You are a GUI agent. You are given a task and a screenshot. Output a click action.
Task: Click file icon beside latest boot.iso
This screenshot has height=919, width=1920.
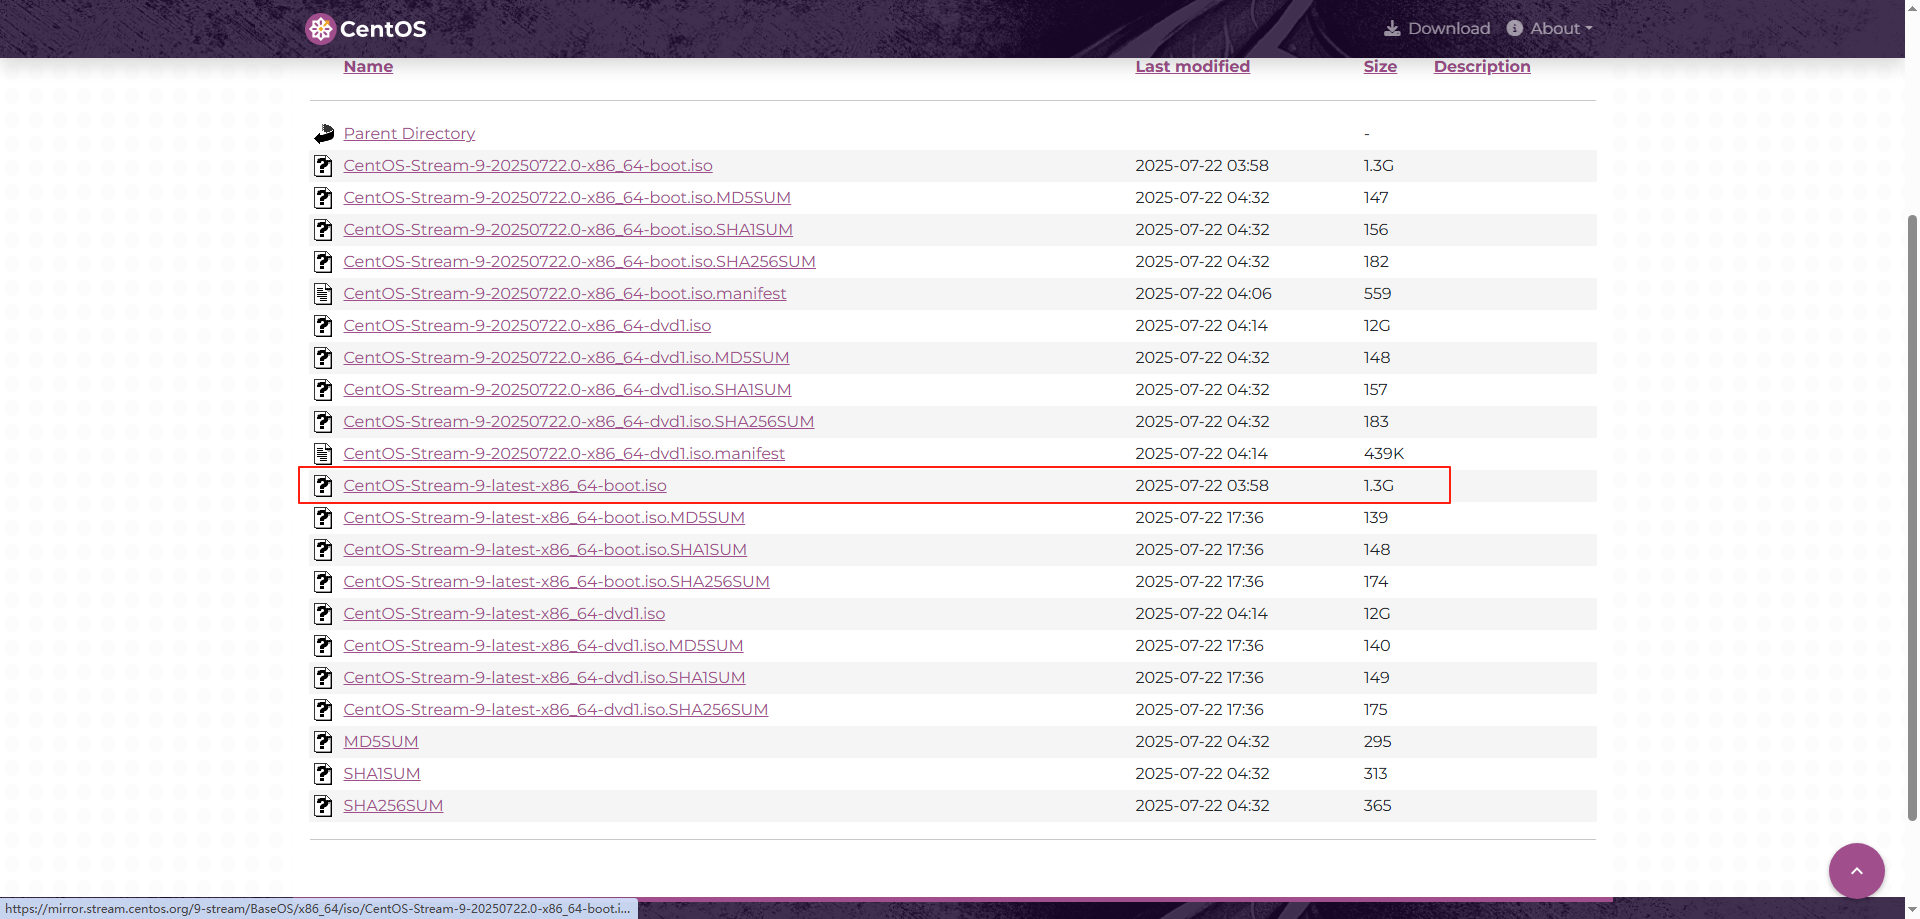click(x=323, y=486)
